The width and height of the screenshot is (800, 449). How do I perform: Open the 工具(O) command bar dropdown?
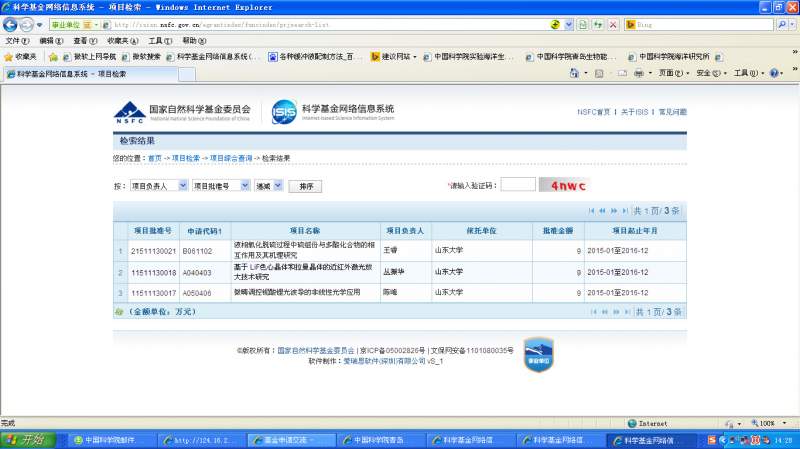tap(749, 73)
